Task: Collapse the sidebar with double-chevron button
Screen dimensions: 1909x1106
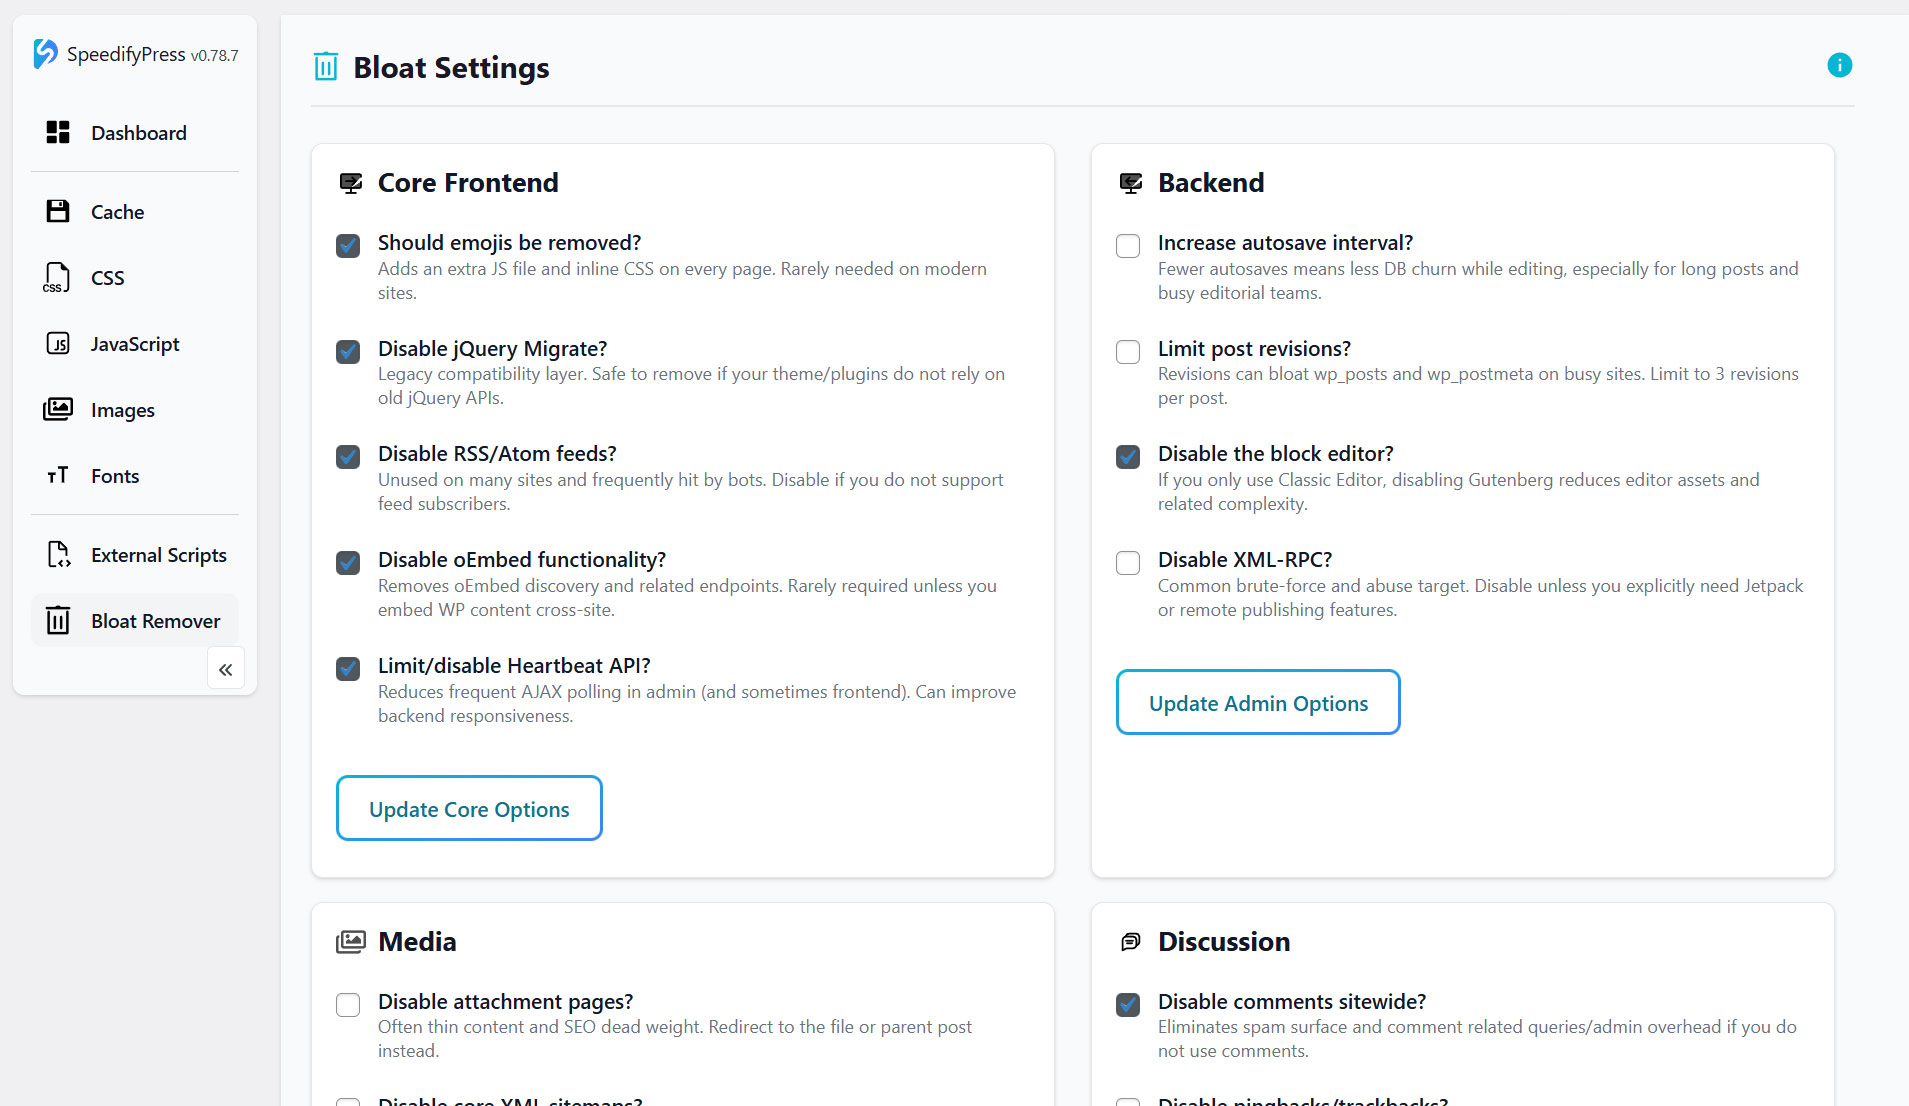Action: click(x=226, y=669)
